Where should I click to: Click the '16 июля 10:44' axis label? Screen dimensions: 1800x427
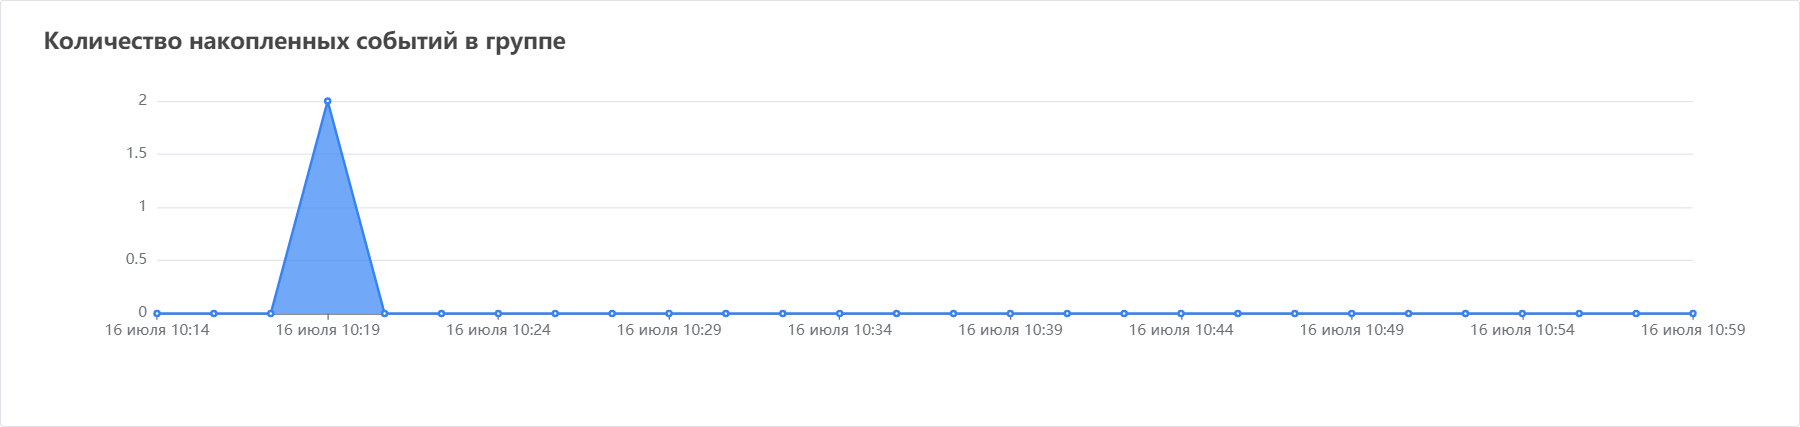1181,330
